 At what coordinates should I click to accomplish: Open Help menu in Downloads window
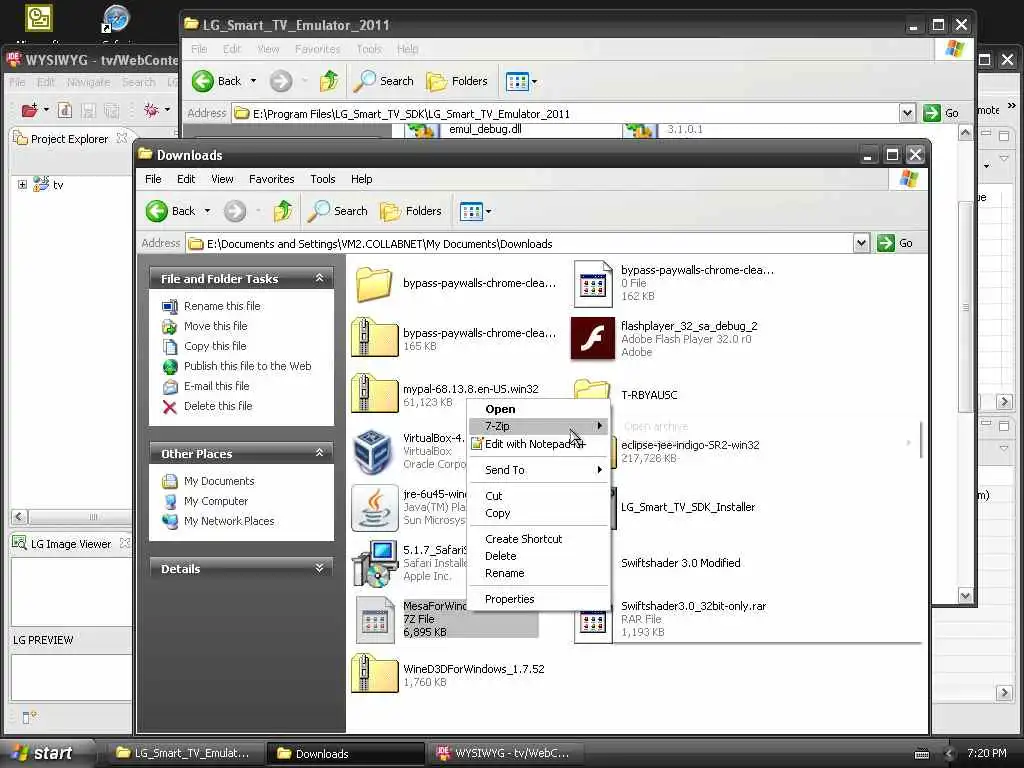(361, 179)
